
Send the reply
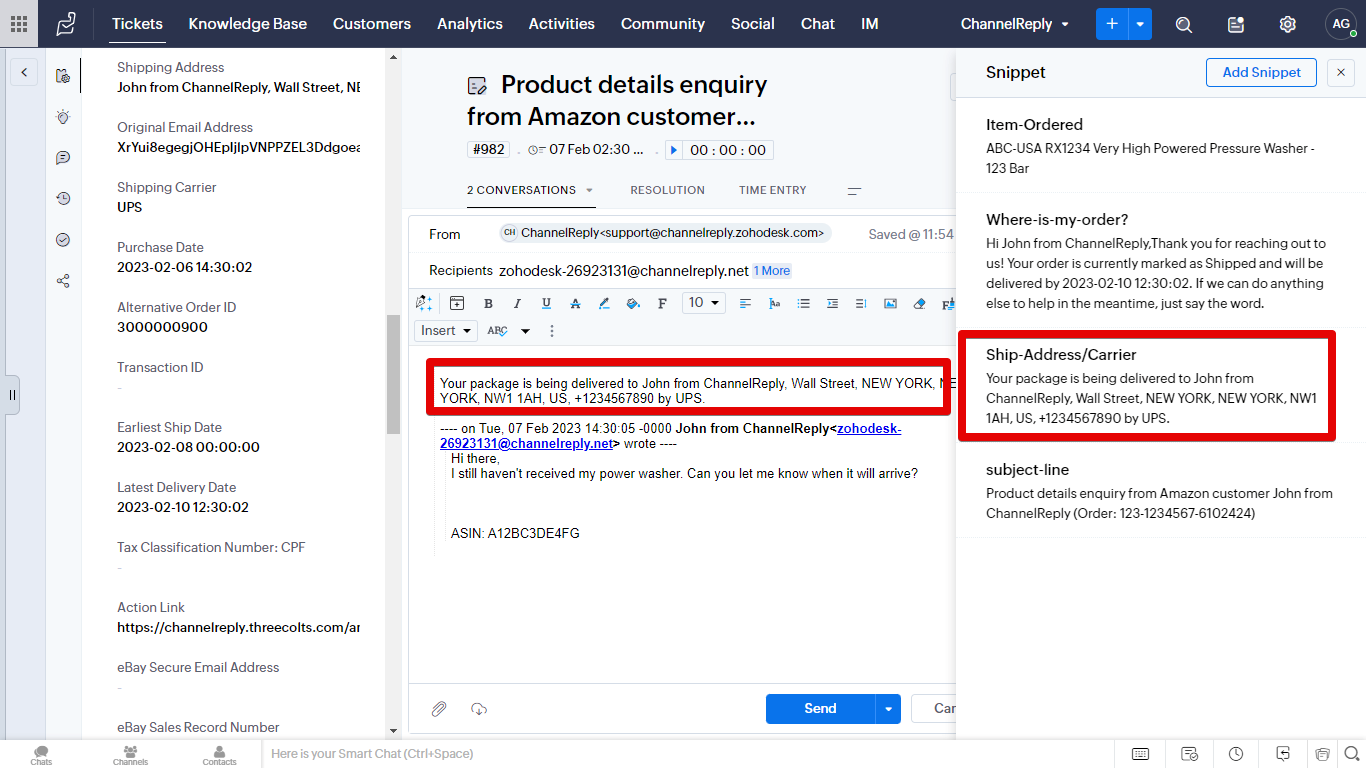coord(820,709)
